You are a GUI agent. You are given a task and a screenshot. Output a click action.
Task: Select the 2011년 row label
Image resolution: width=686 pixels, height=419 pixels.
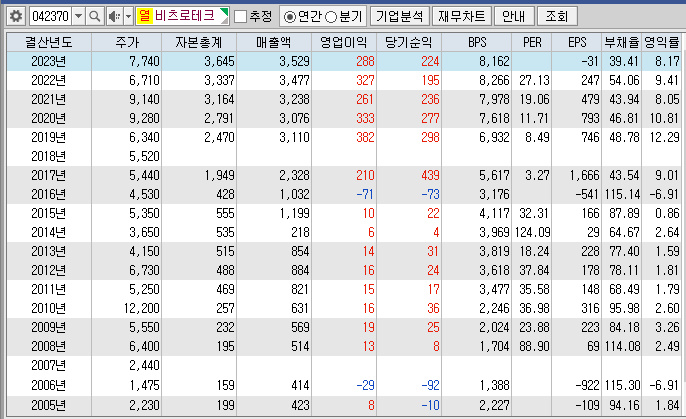49,290
